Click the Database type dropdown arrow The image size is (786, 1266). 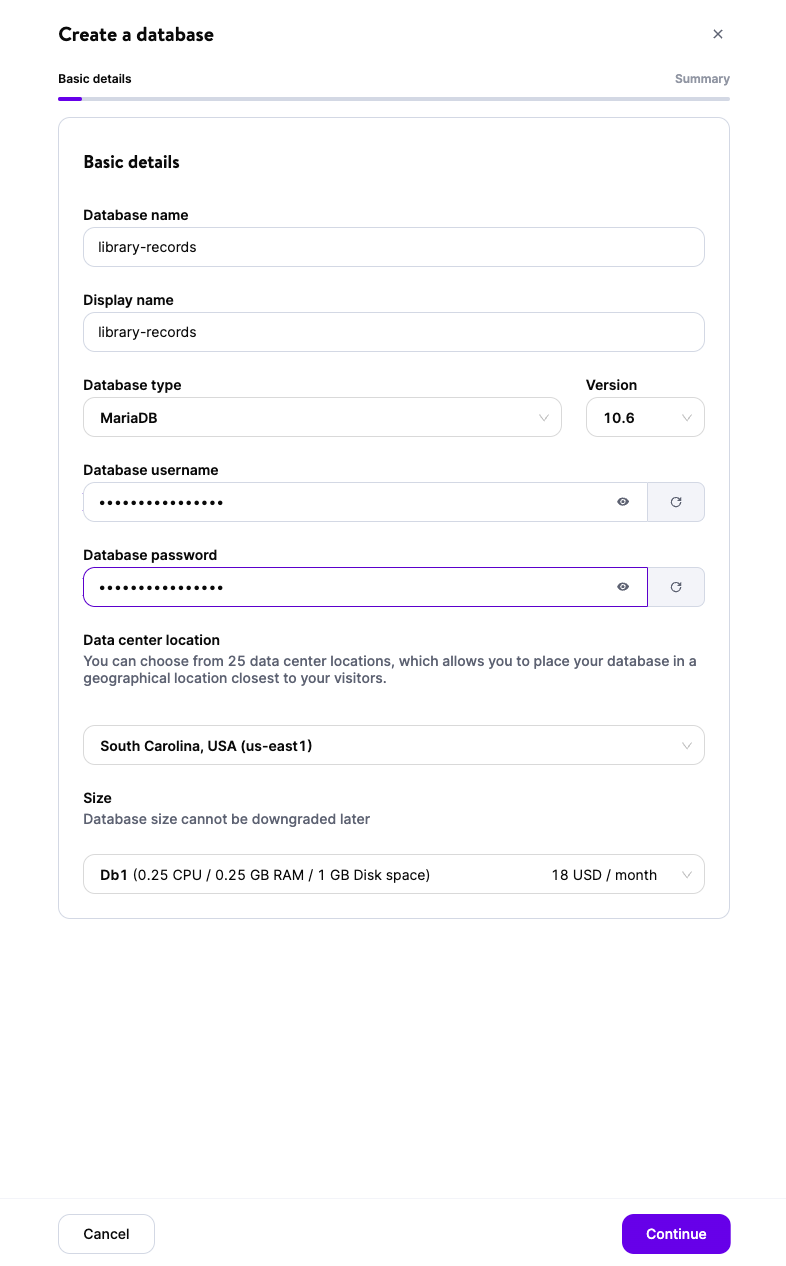(543, 417)
